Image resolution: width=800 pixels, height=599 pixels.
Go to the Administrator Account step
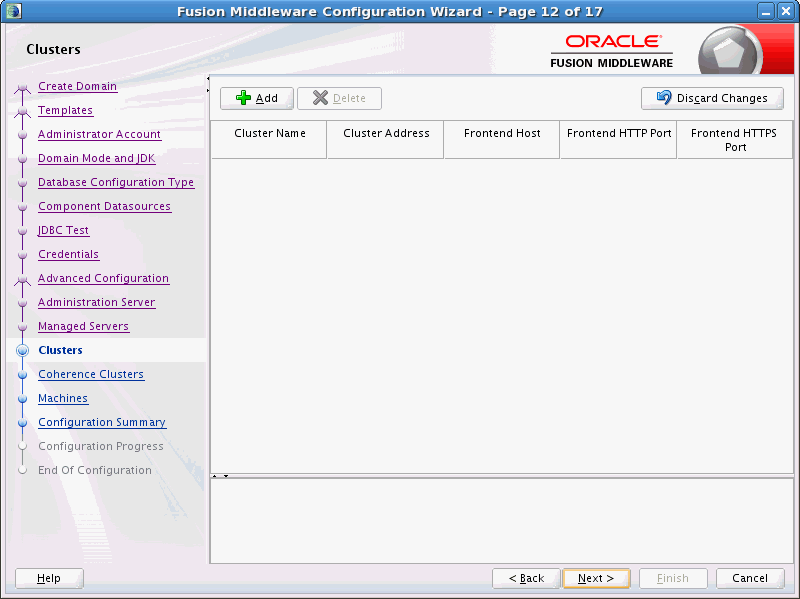pyautogui.click(x=99, y=134)
